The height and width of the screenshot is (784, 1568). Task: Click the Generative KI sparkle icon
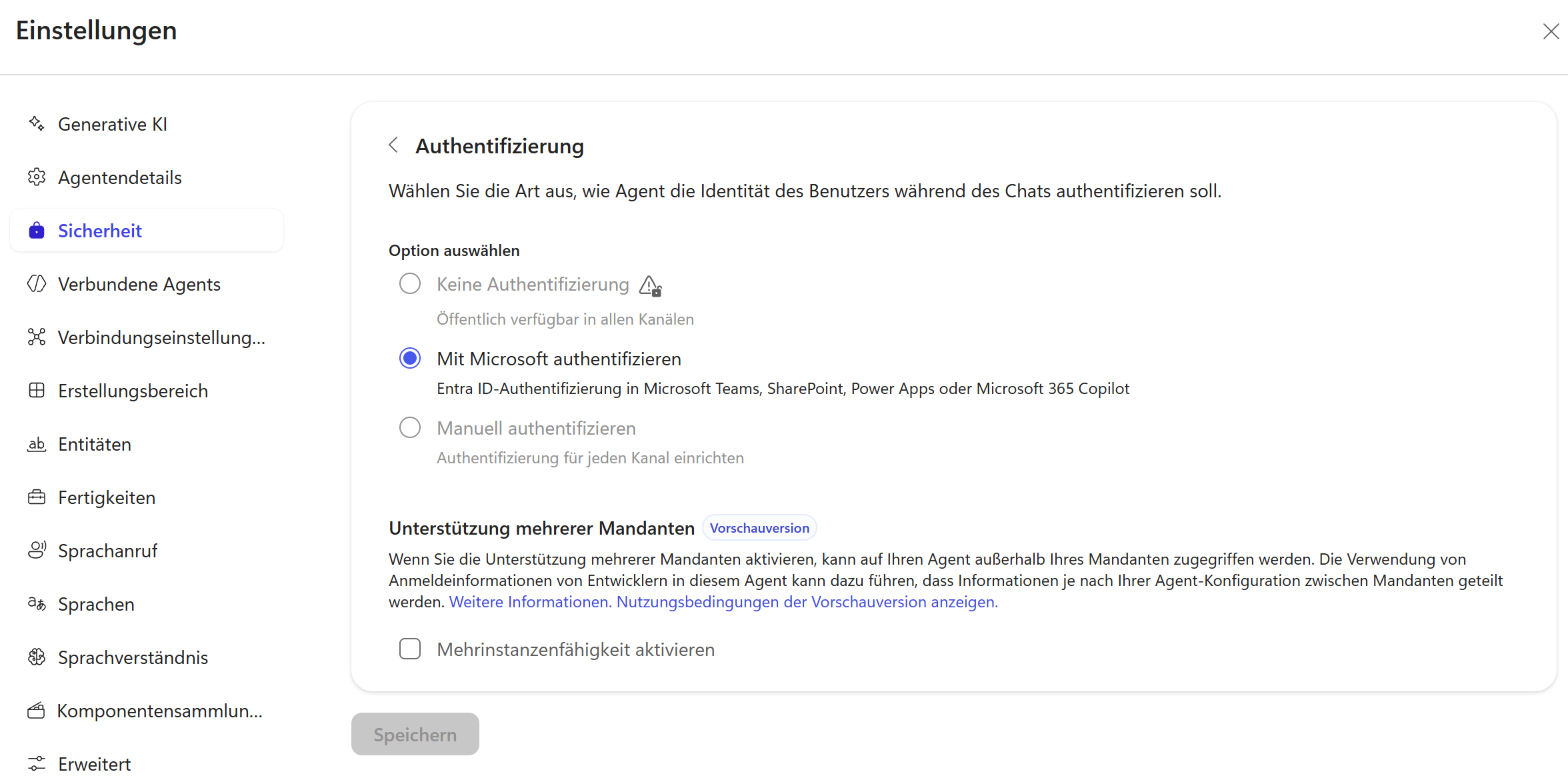click(37, 124)
